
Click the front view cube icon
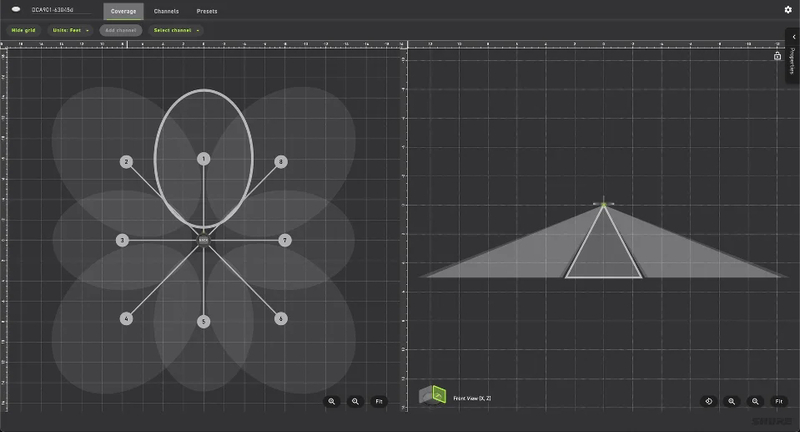(x=431, y=396)
